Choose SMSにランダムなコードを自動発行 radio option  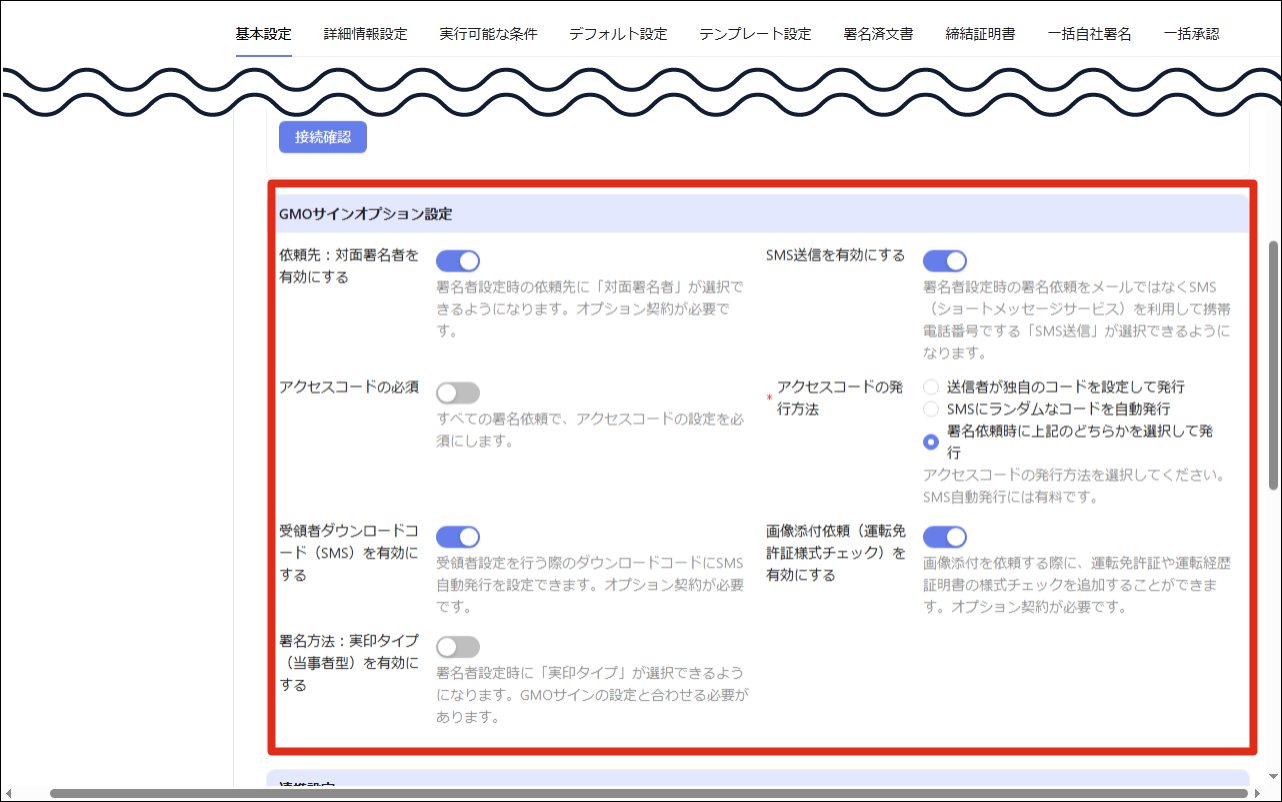[931, 409]
